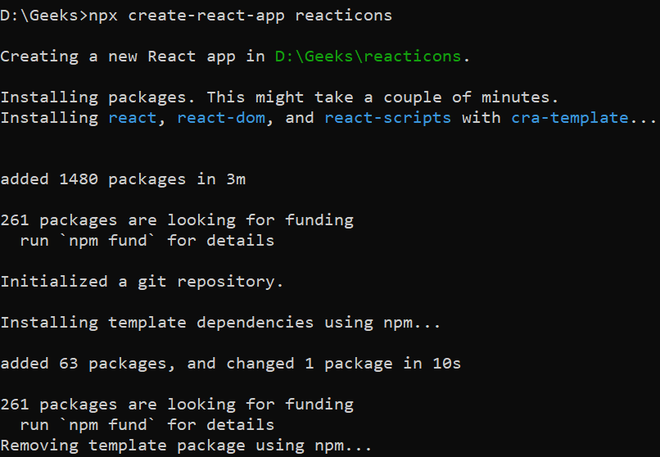660x457 pixels.
Task: Click 'added 63 packages, and changed 1 package in 10s'
Action: [x=231, y=364]
